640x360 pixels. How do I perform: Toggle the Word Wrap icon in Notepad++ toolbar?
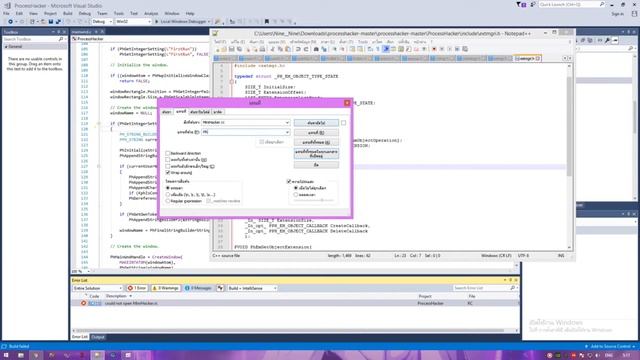coord(370,49)
